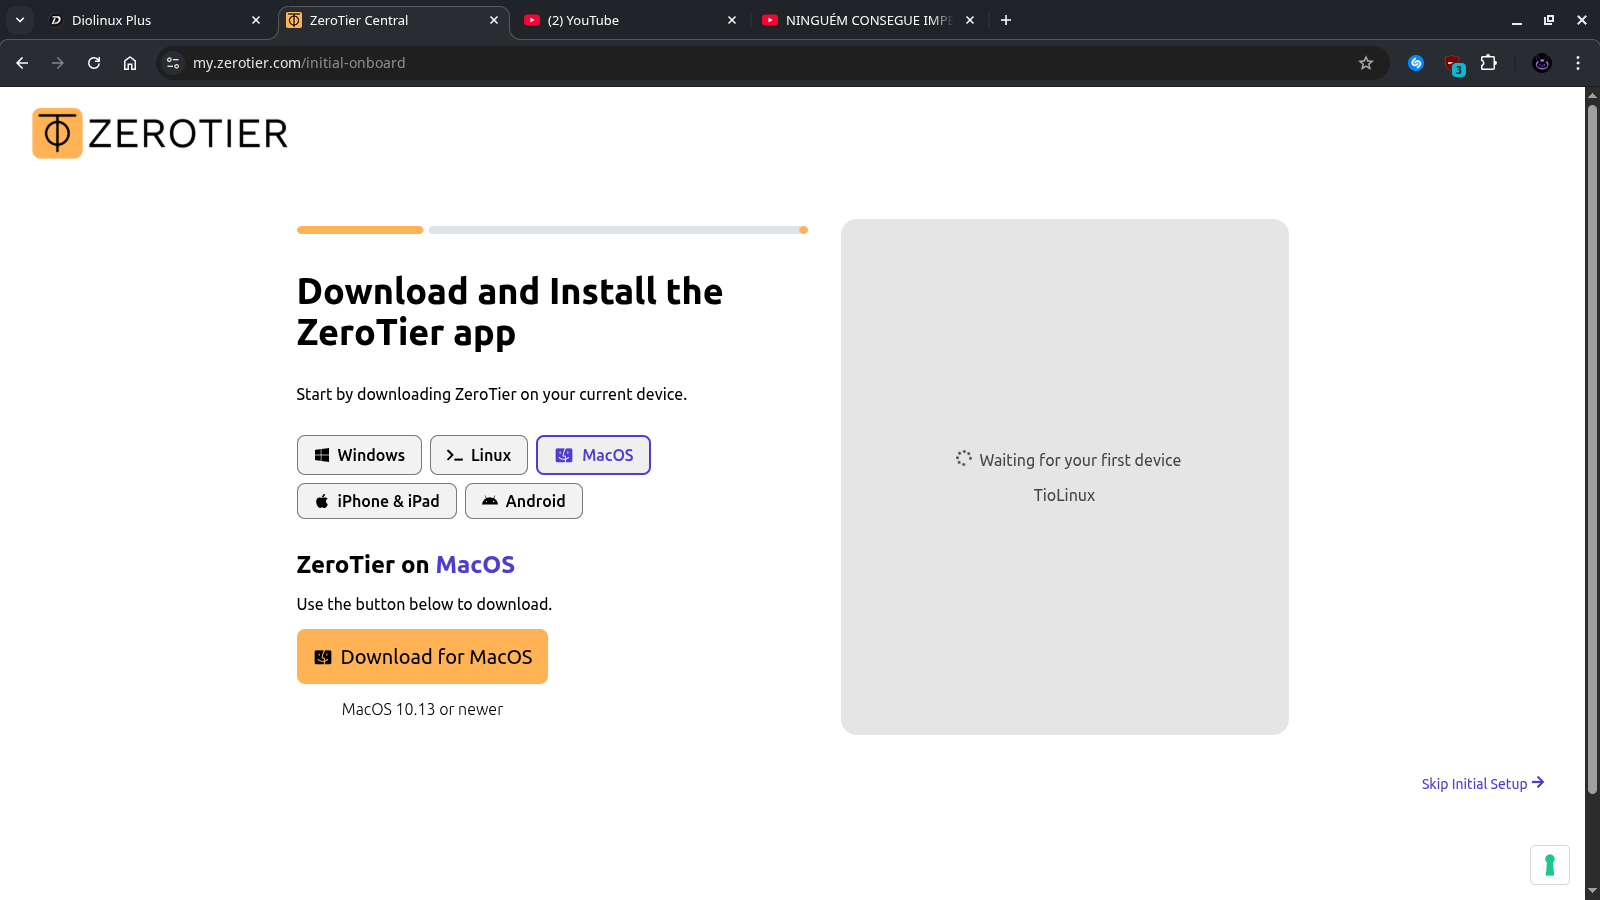Viewport: 1600px width, 900px height.
Task: Switch to the Diolinux Plus tab
Action: (x=155, y=20)
